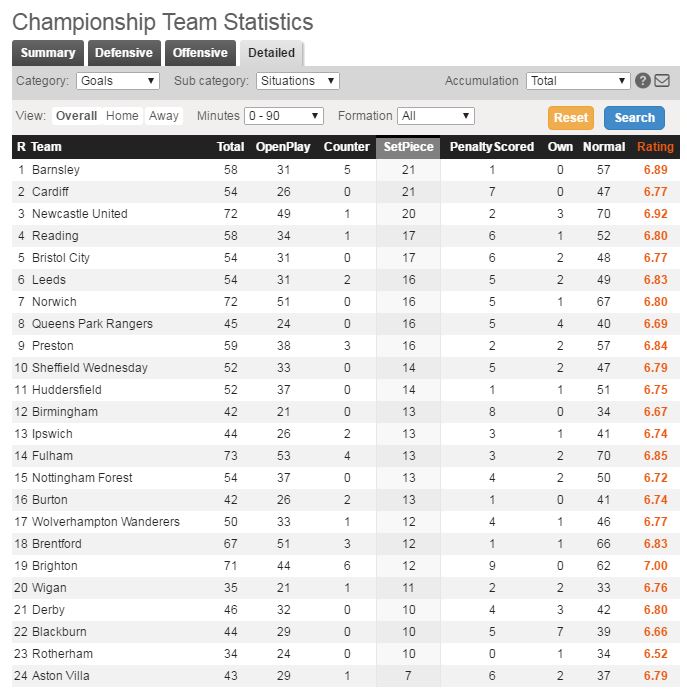Screen dimensions: 687x689
Task: Click the blue Search button
Action: [634, 118]
